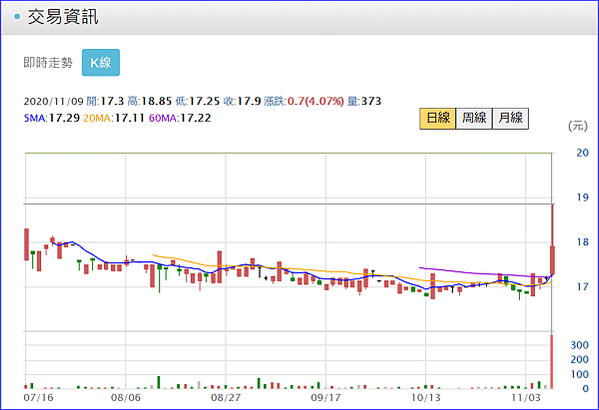Click the 5MA value 17.29
This screenshot has width=599, height=410.
64,118
